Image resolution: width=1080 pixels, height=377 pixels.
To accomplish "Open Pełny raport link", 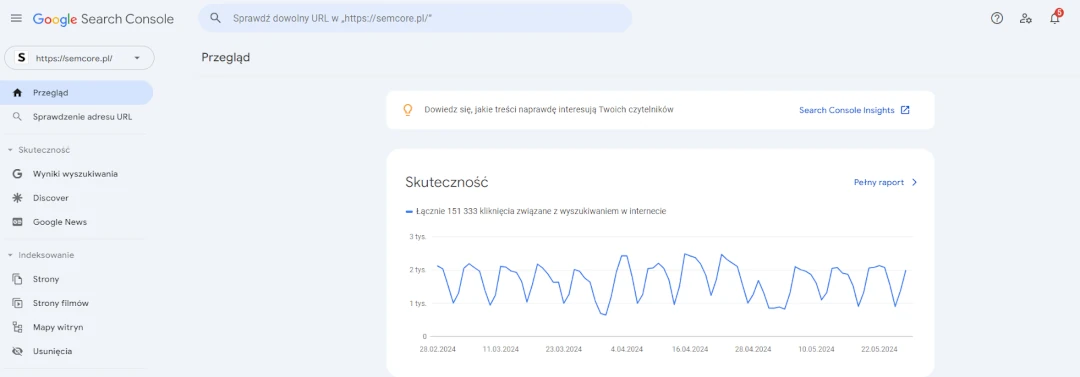I will point(878,183).
